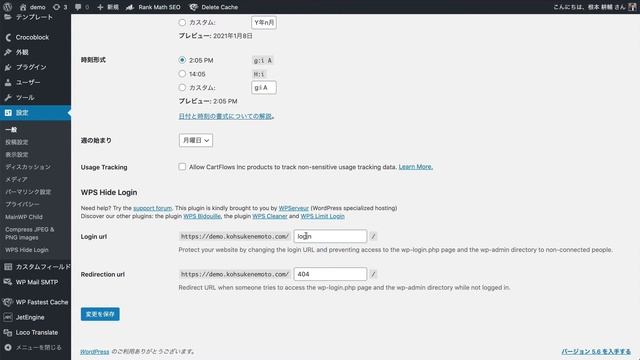Click the blue save changes button

(100, 314)
